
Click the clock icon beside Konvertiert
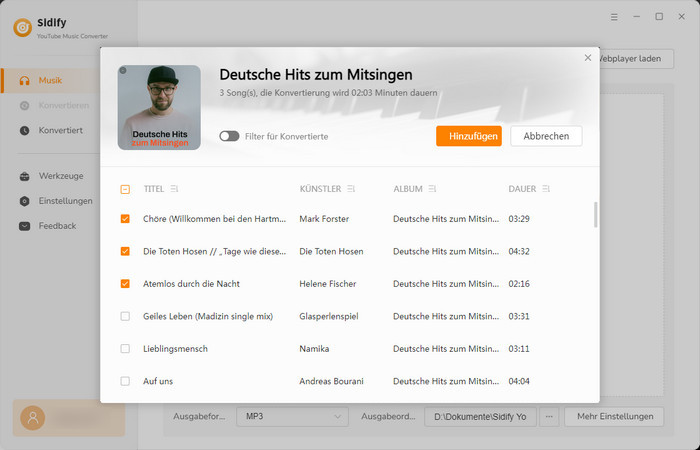point(25,130)
